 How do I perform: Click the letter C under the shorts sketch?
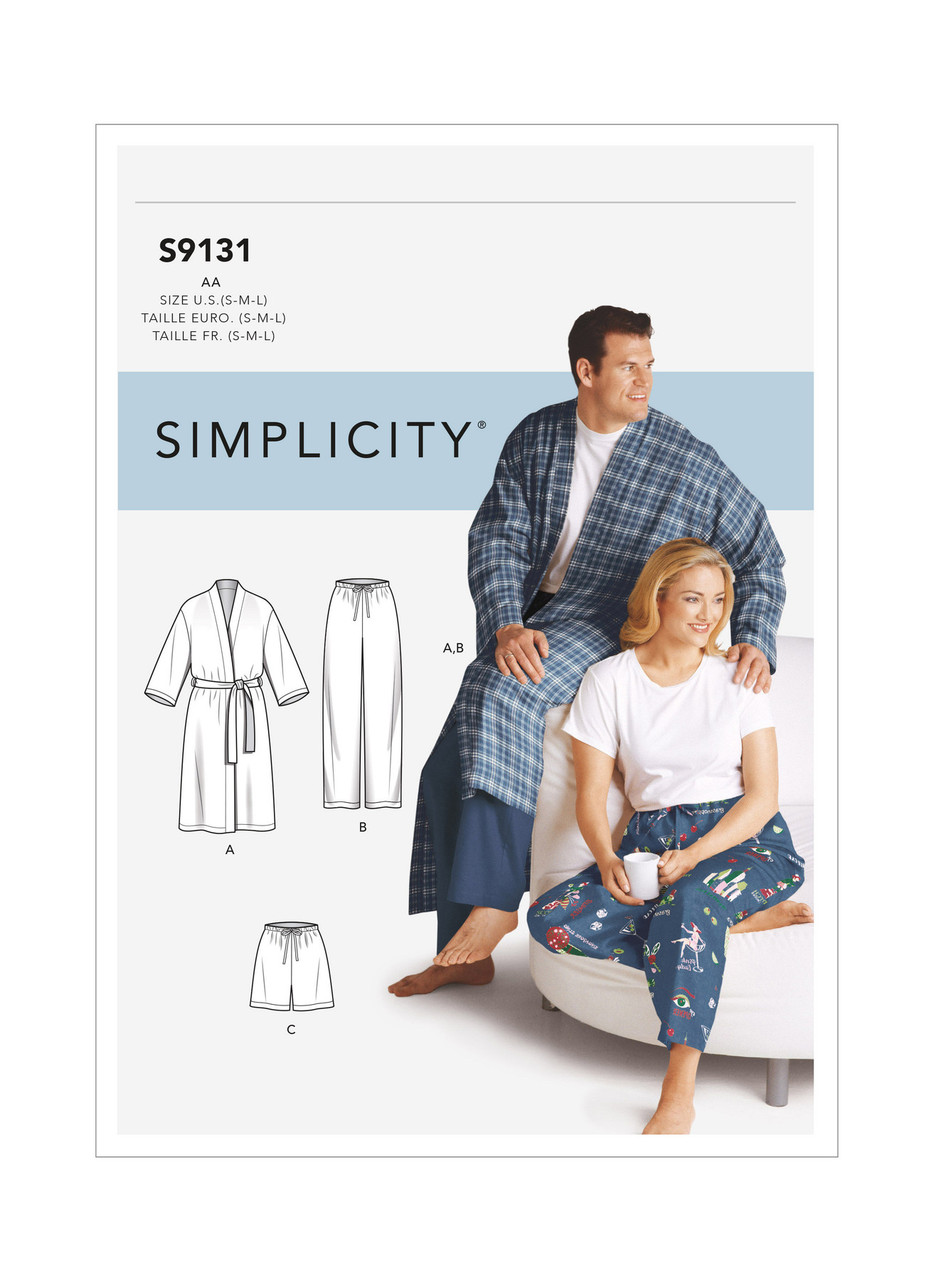coord(291,1029)
